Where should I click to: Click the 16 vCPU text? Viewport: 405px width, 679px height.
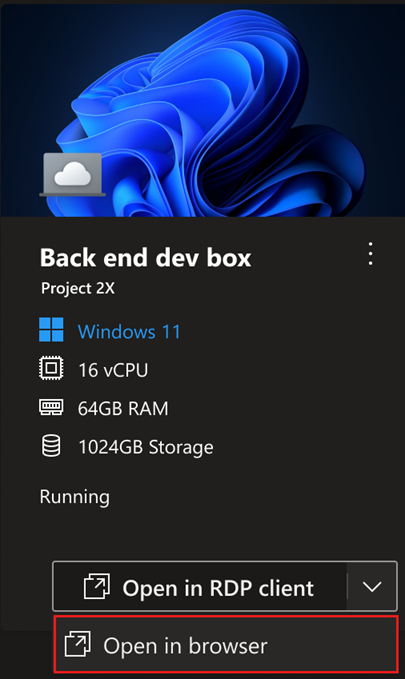[113, 370]
